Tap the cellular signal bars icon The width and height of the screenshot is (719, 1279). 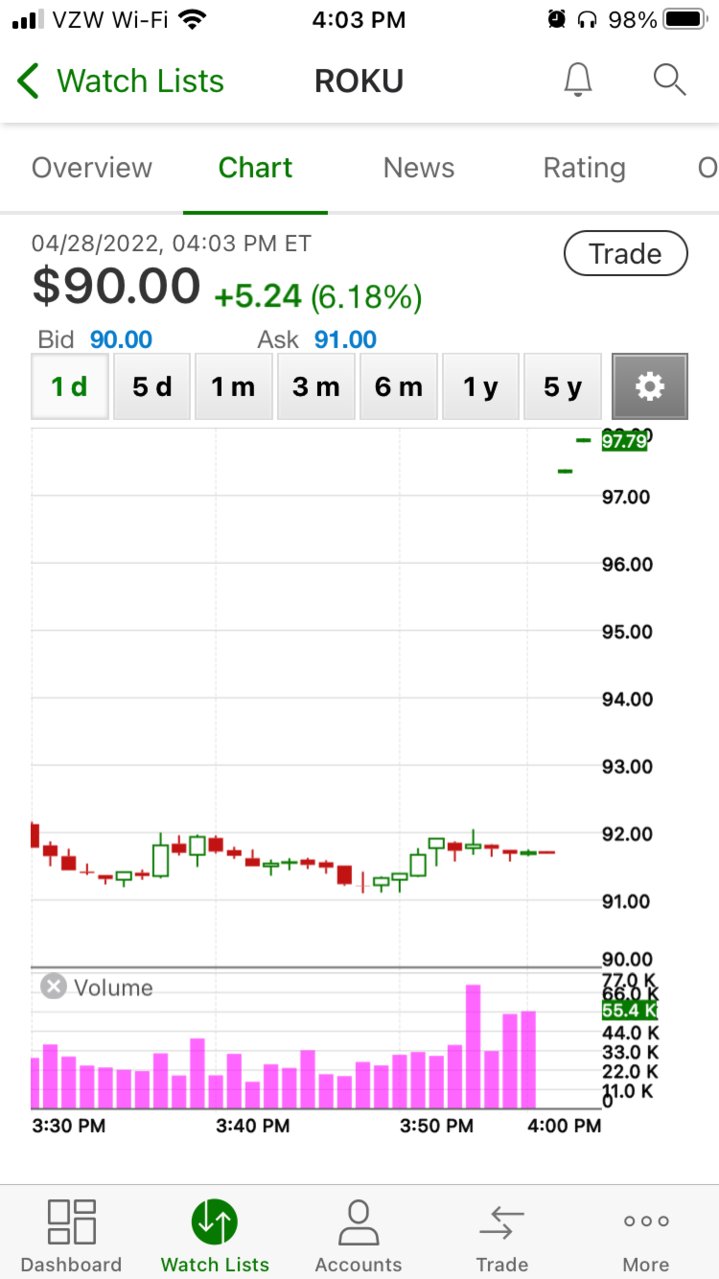click(28, 19)
